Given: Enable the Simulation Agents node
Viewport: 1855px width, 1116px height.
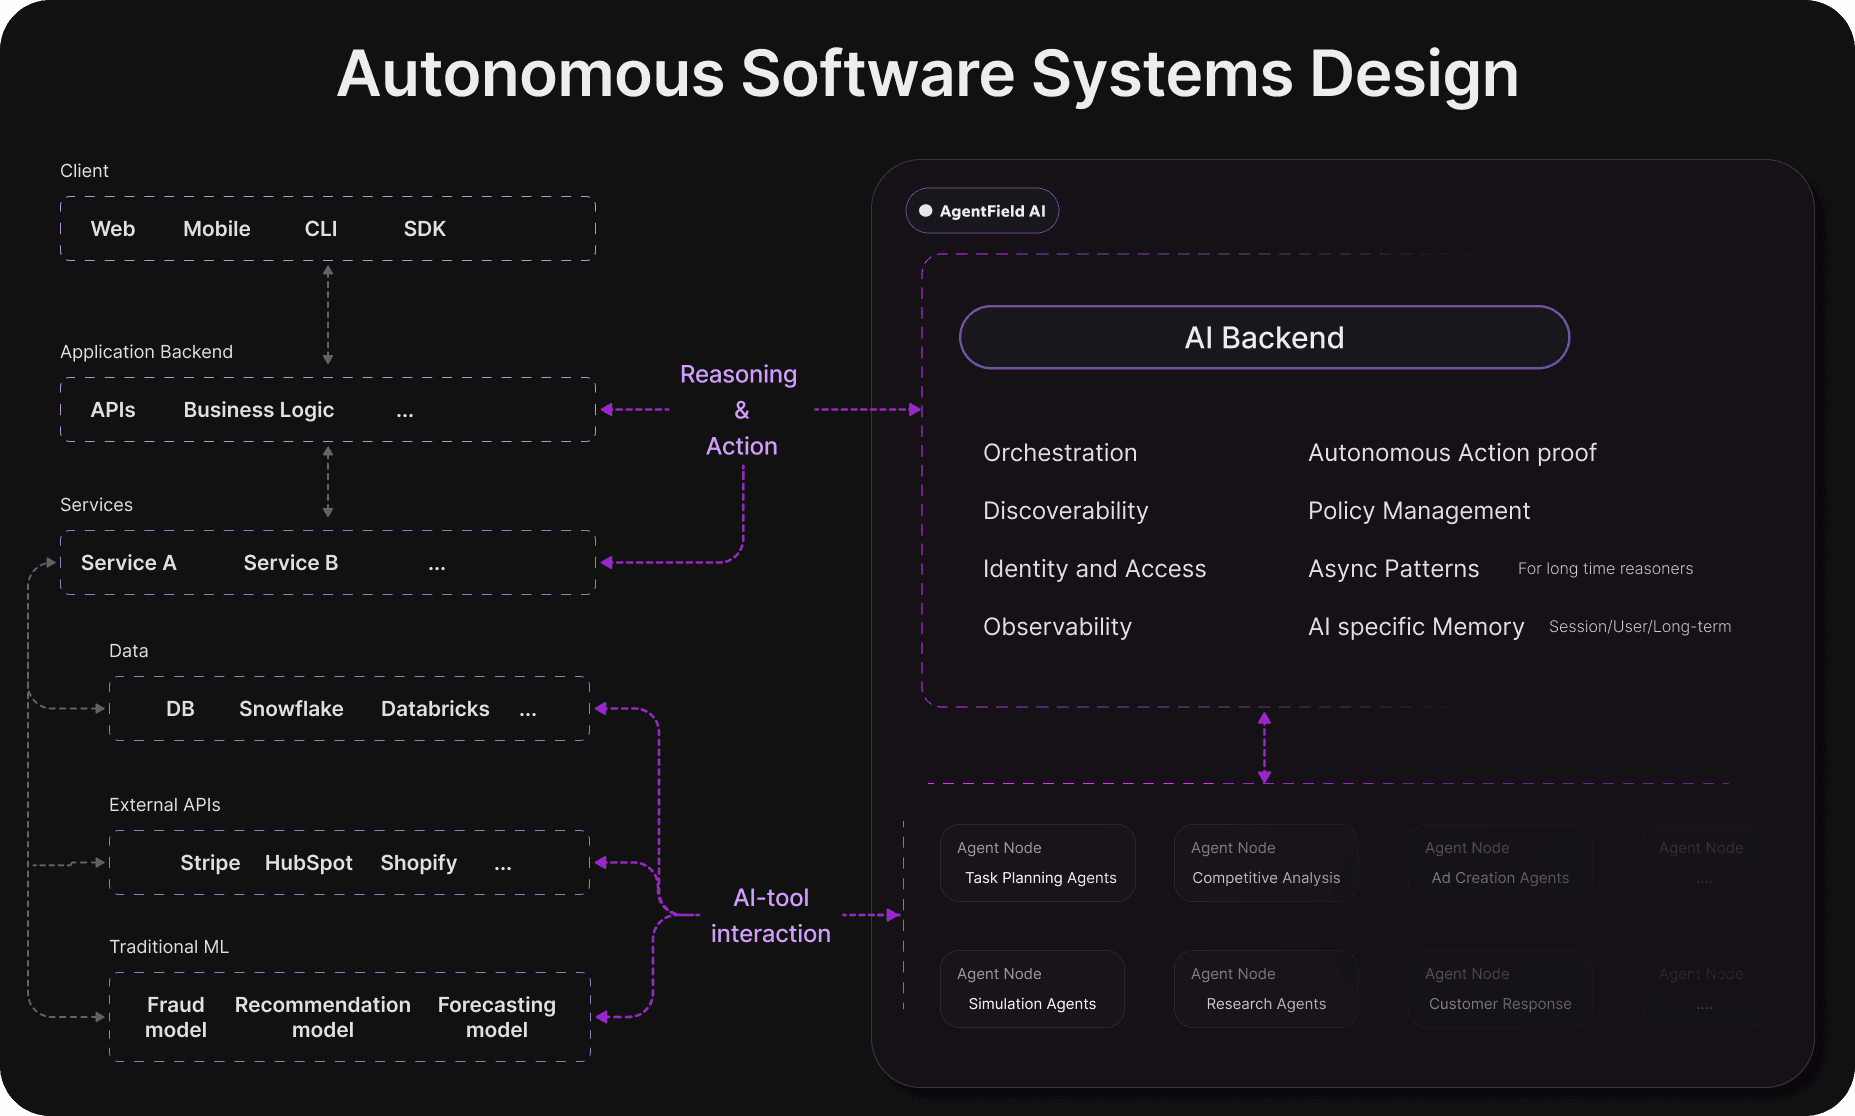Looking at the screenshot, I should tap(1032, 988).
